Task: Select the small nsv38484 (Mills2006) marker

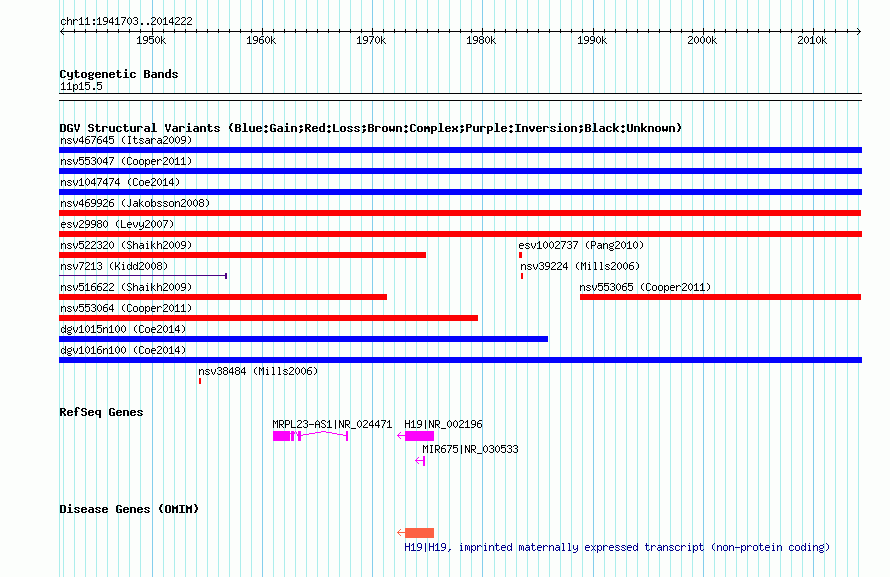Action: coord(200,381)
